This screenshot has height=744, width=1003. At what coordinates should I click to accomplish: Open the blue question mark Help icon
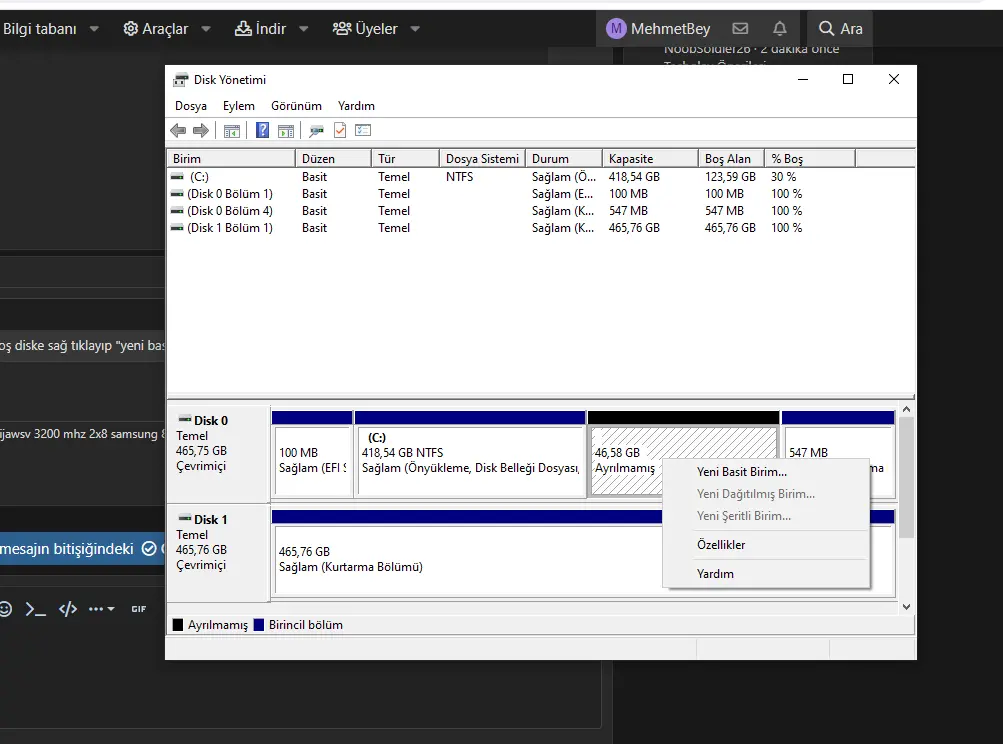point(262,131)
